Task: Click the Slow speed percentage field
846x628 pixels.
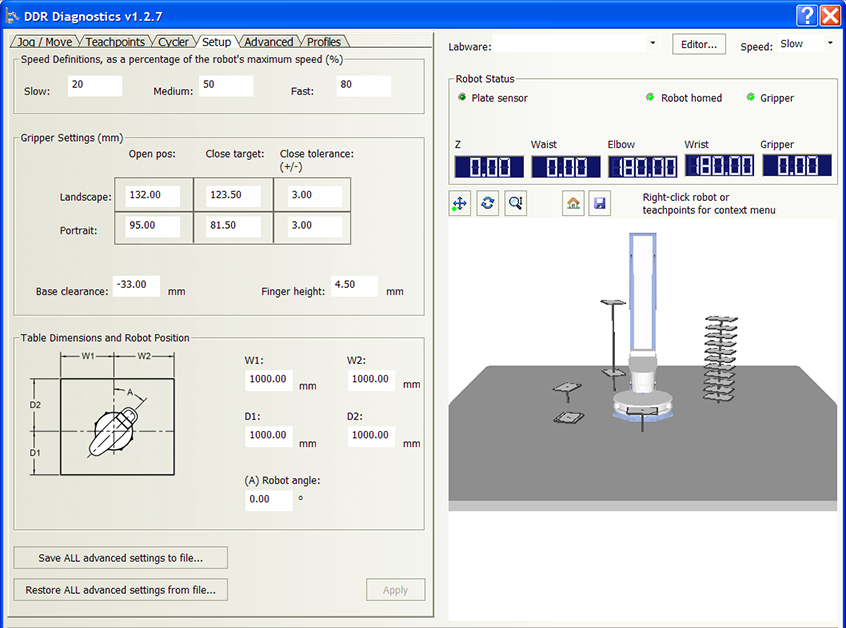Action: [94, 86]
